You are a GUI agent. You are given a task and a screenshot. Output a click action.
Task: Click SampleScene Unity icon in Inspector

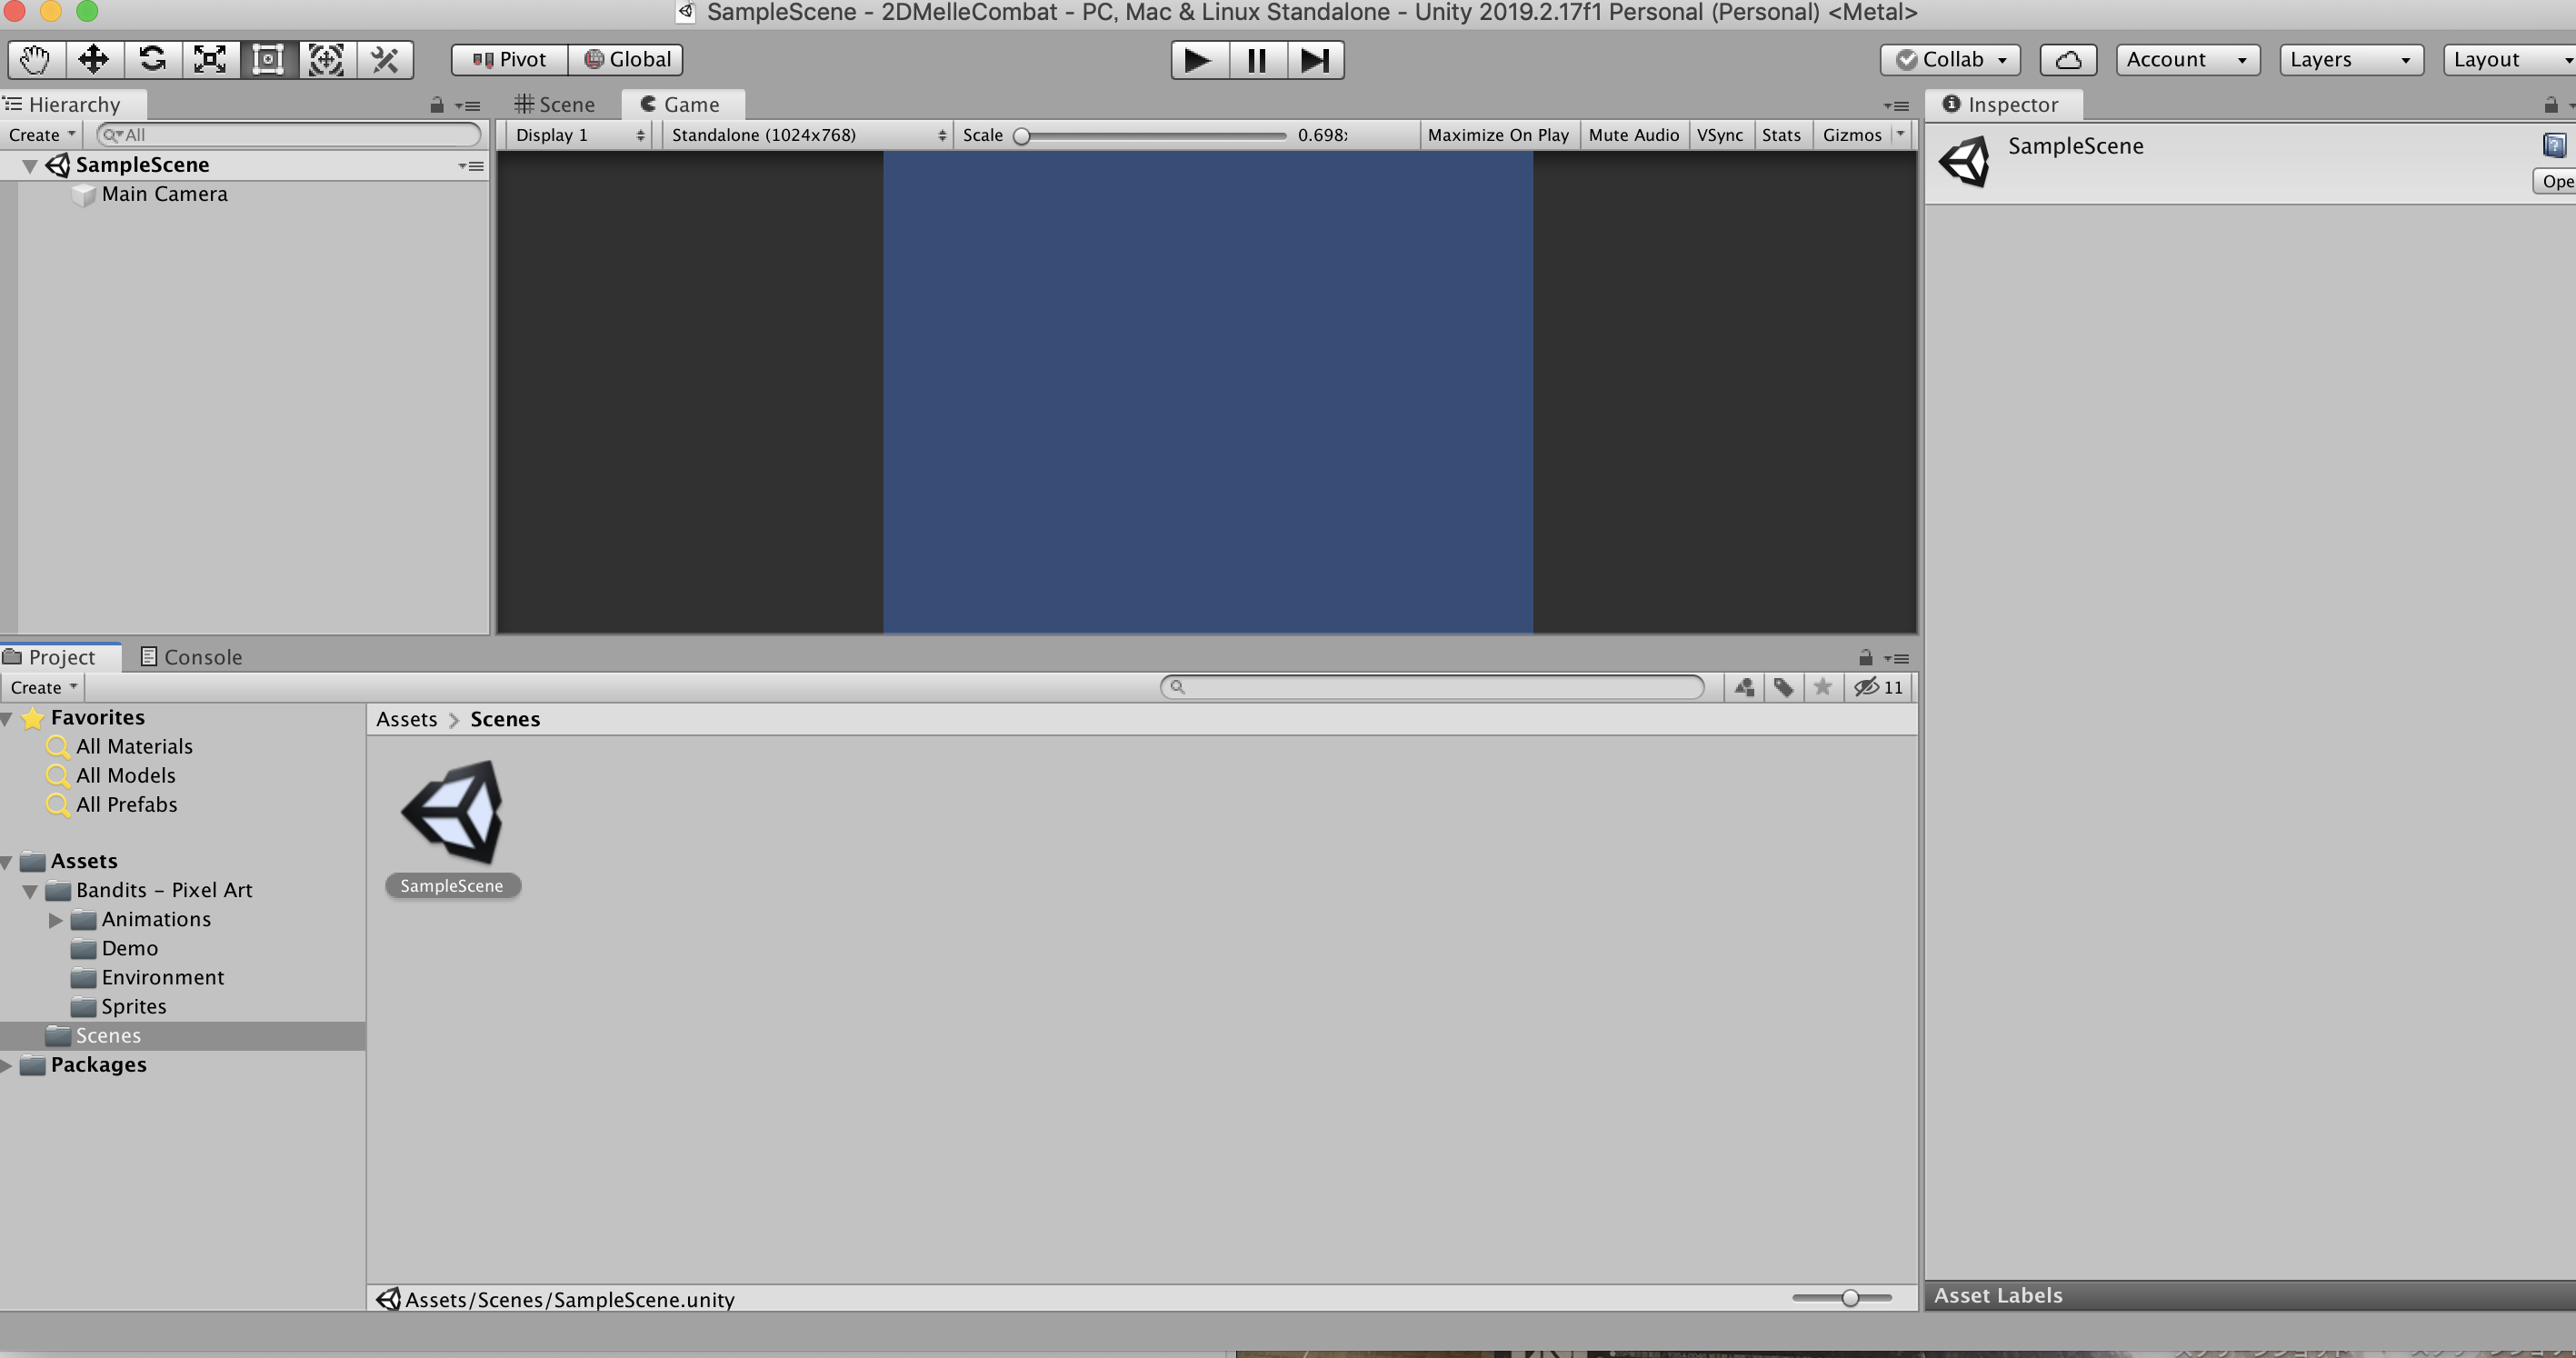click(x=1964, y=161)
